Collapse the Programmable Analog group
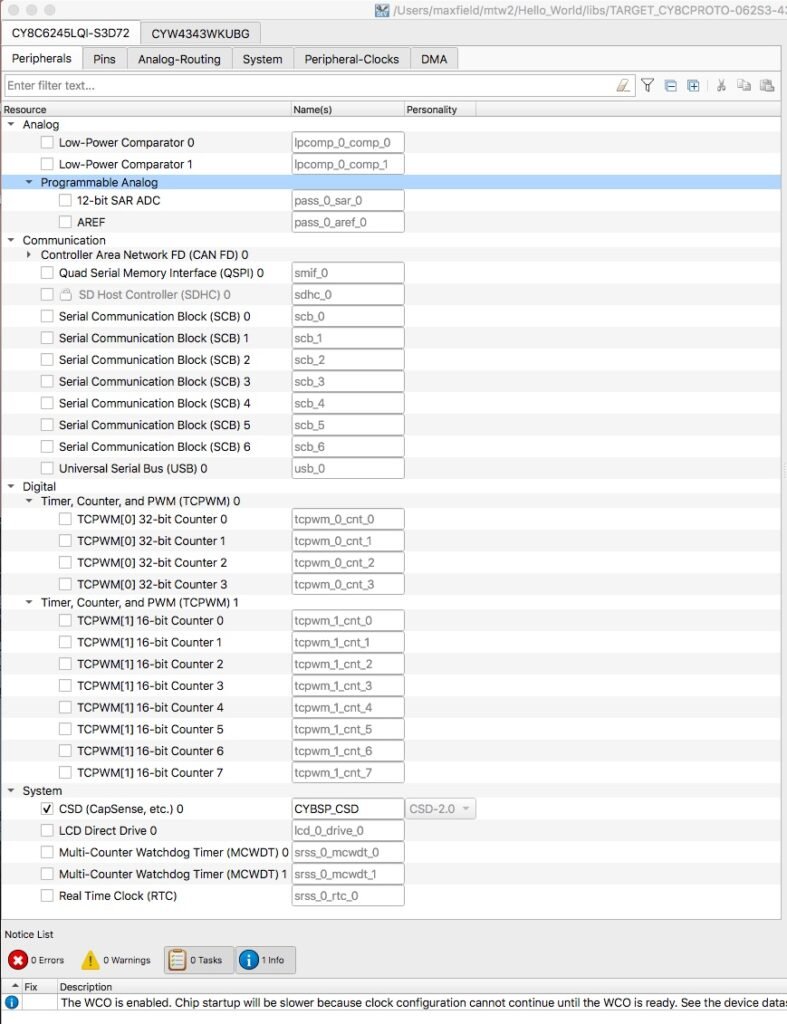Screen dimensions: 787x1024 click(x=29, y=182)
